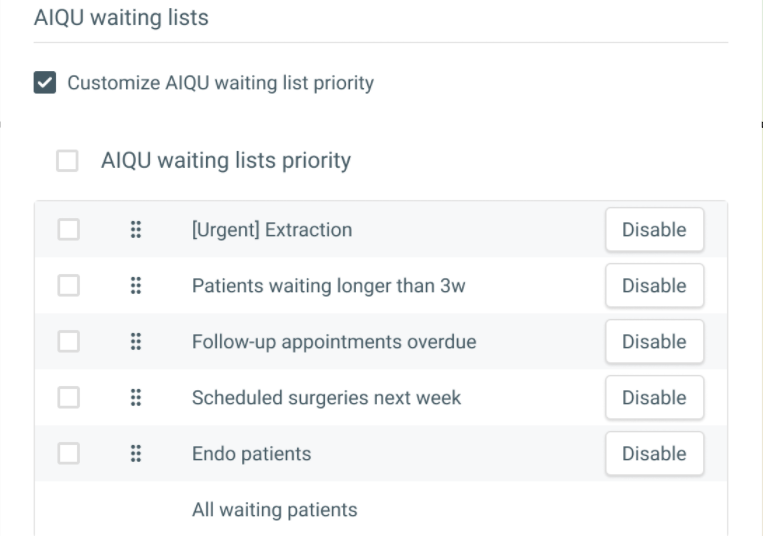Disable Scheduled surgeries next week list
The width and height of the screenshot is (763, 536).
[654, 398]
